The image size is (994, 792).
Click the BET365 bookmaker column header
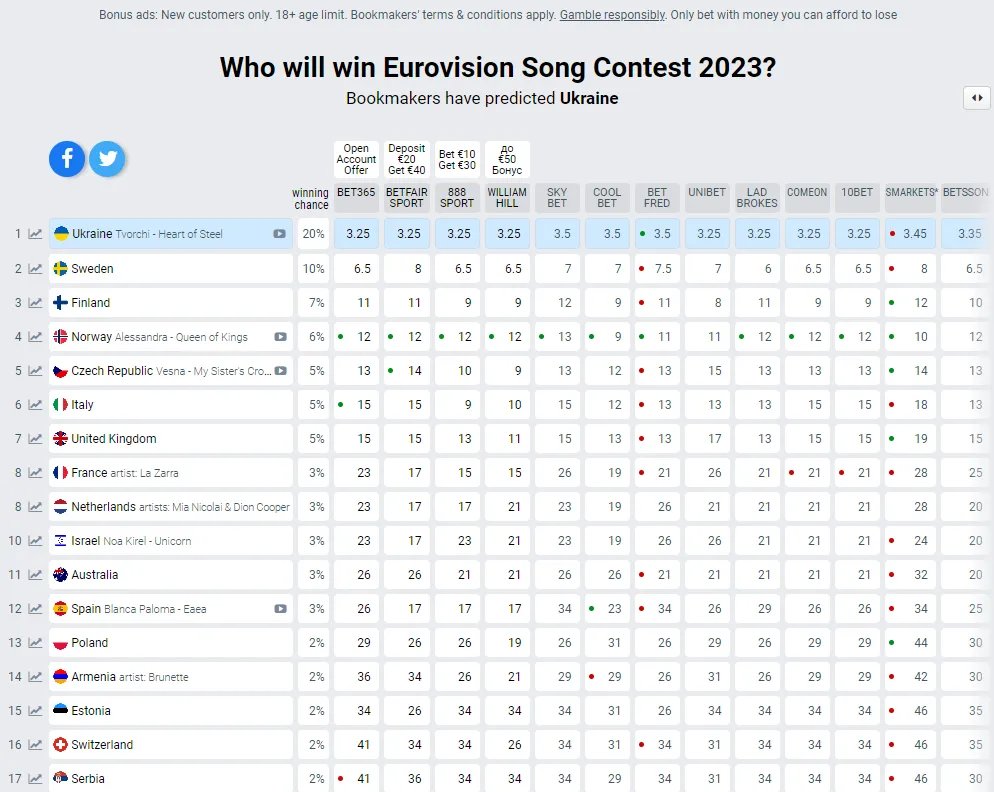356,192
